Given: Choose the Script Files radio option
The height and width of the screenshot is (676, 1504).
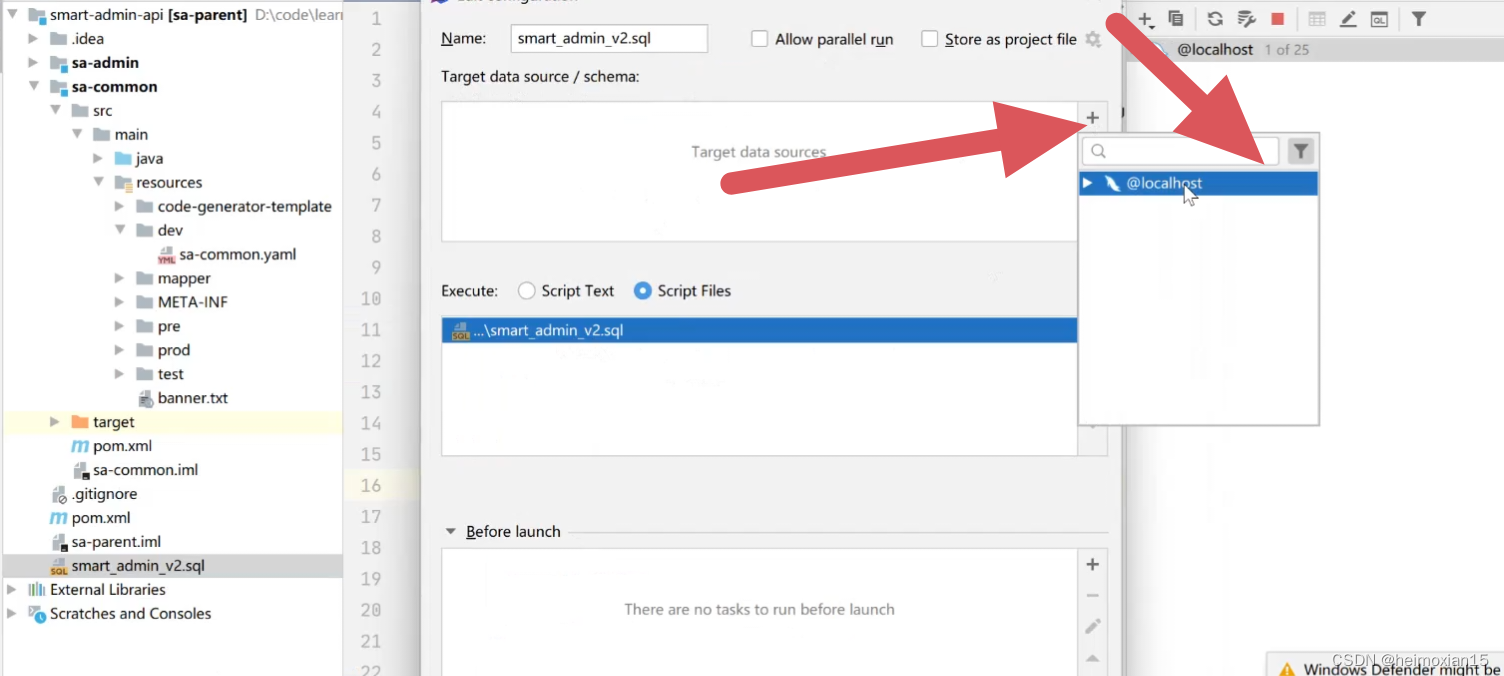Looking at the screenshot, I should (643, 291).
